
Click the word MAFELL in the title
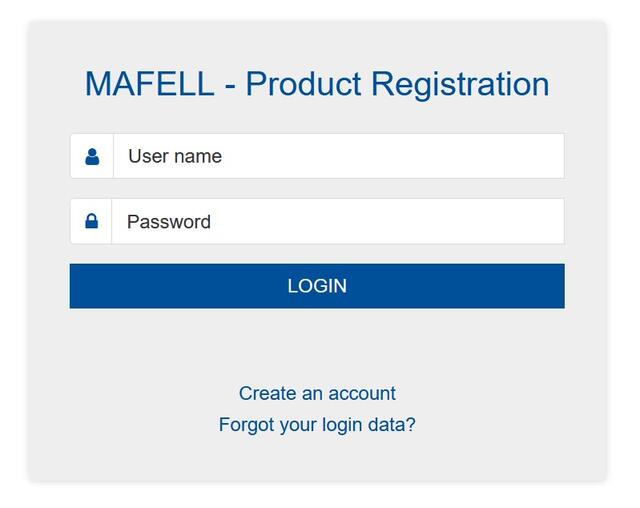pyautogui.click(x=149, y=84)
